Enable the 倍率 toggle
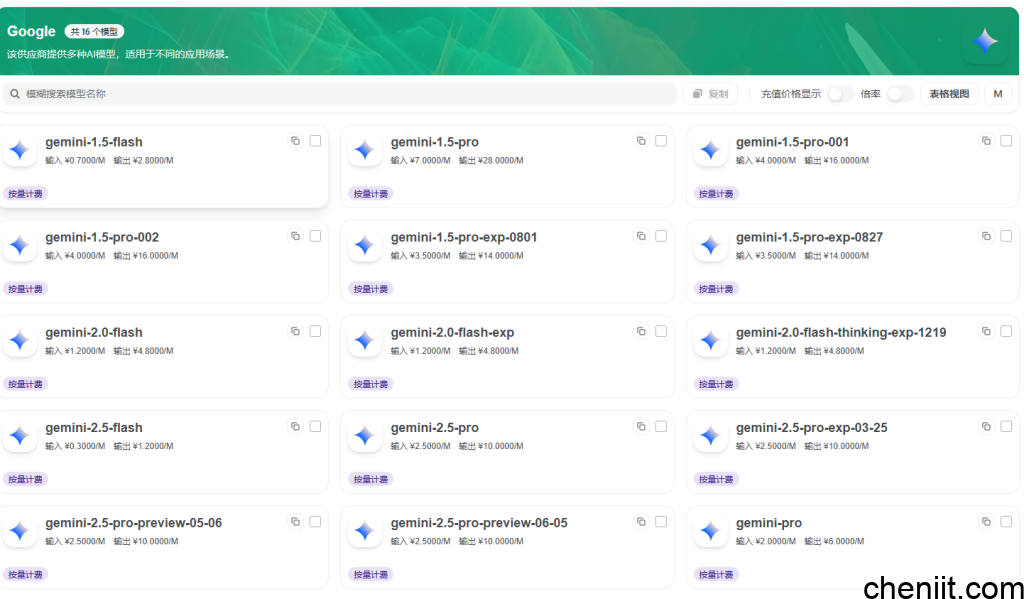The height and width of the screenshot is (599, 1024). point(899,93)
